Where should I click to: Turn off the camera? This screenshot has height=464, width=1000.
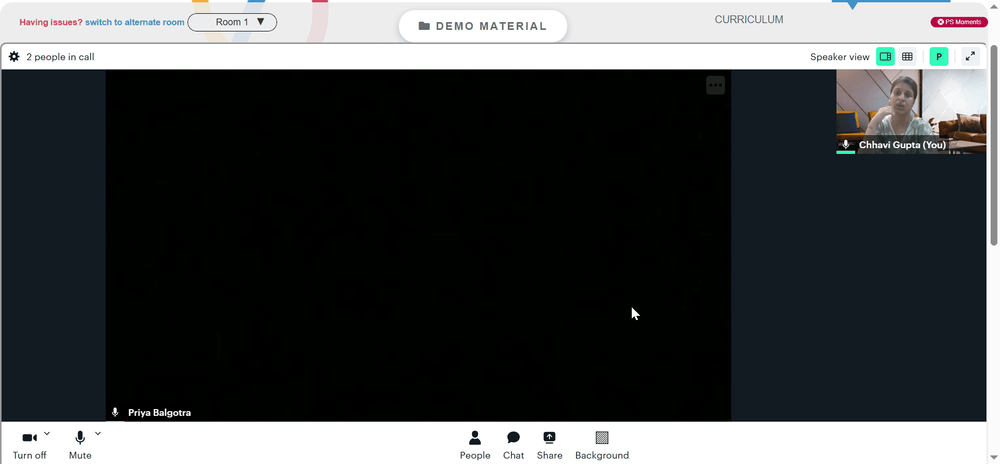[29, 446]
